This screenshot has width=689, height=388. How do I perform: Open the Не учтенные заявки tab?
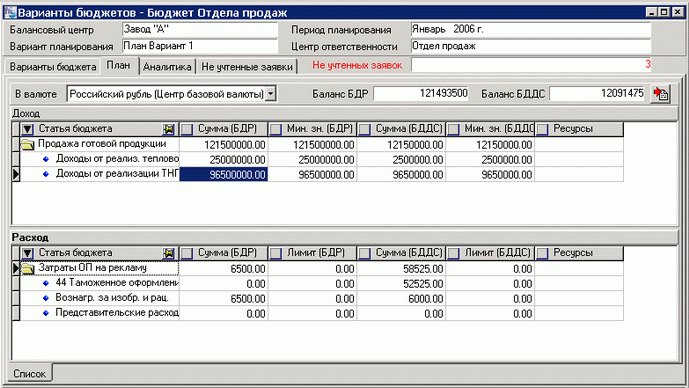[x=247, y=67]
